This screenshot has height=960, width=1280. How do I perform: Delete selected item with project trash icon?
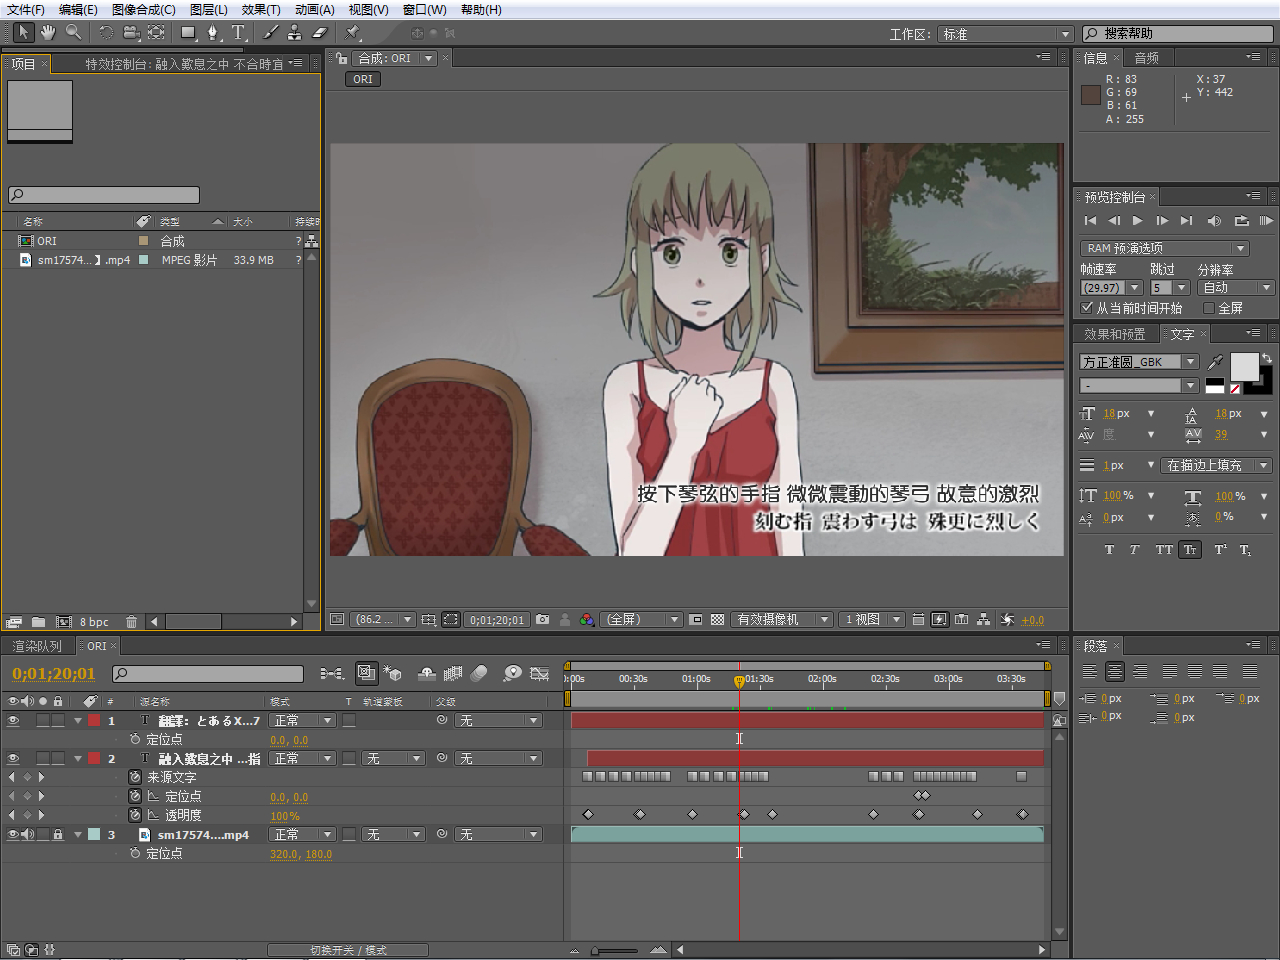pos(131,622)
